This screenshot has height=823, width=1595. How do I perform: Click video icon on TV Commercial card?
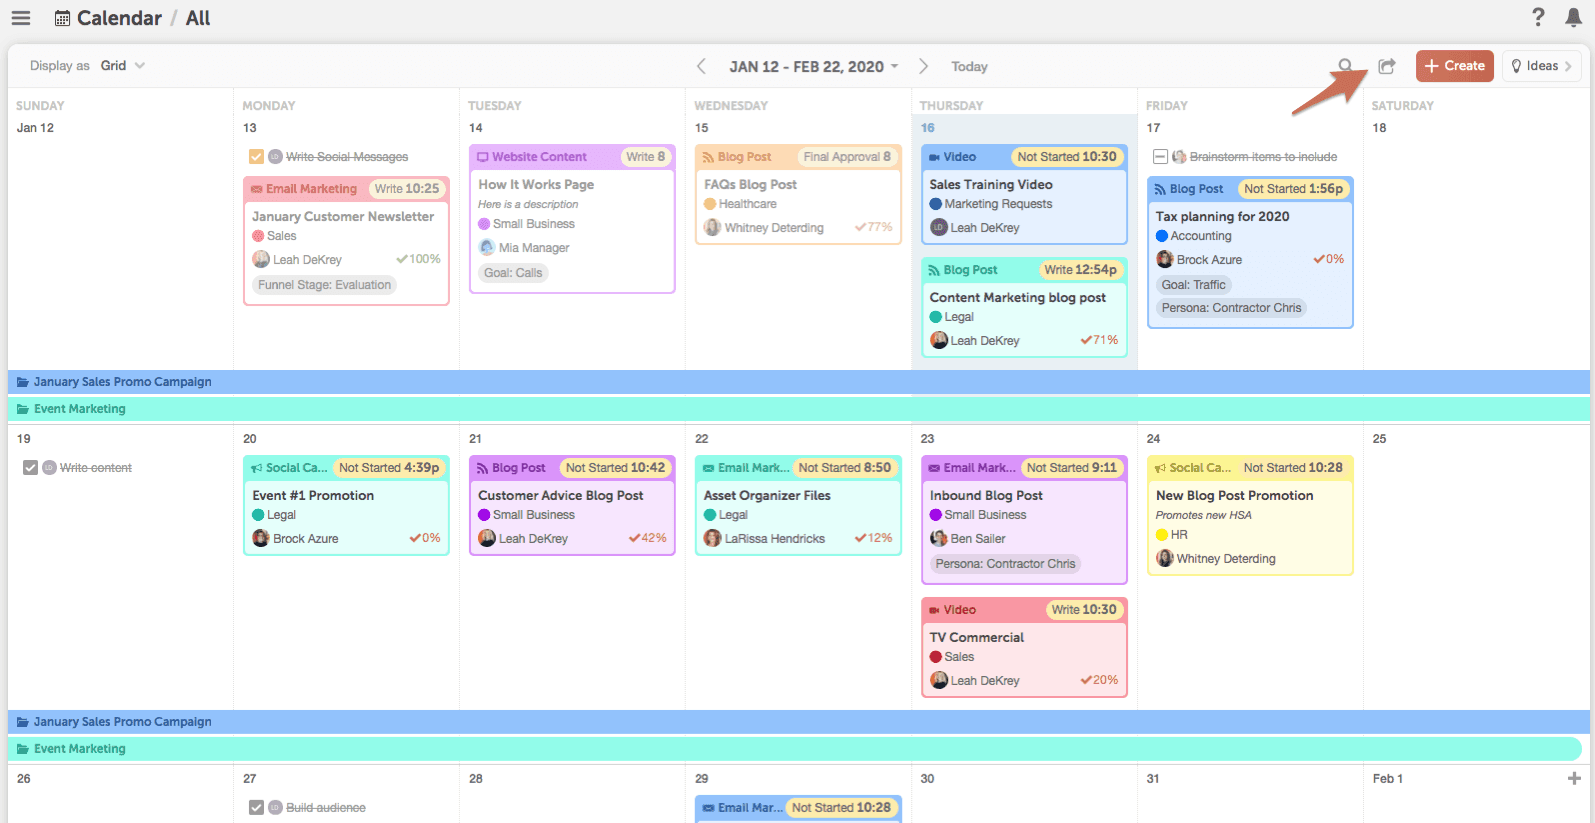pos(934,610)
